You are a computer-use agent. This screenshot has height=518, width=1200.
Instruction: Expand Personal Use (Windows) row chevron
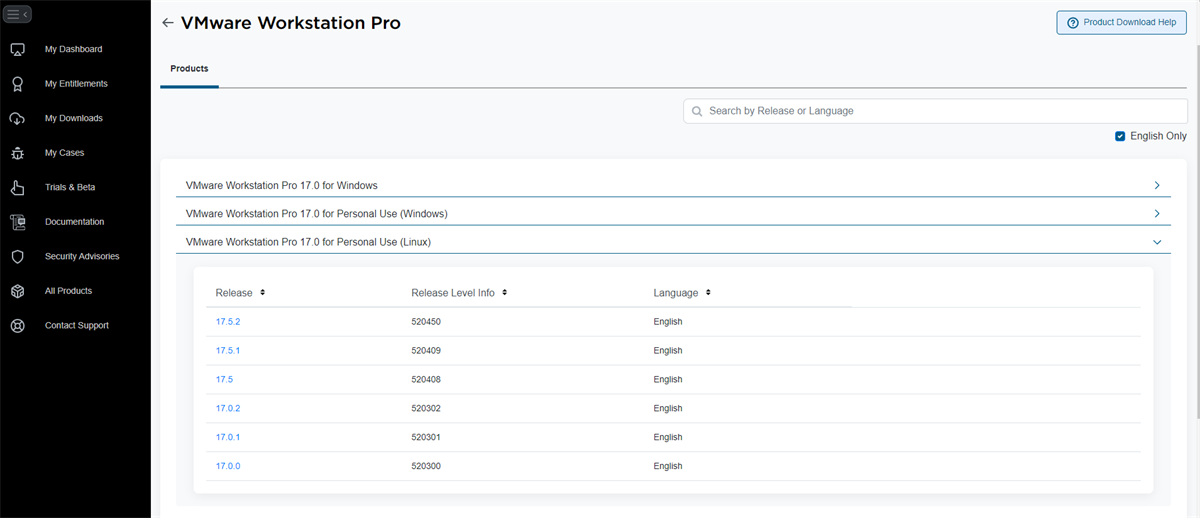[x=1157, y=214]
